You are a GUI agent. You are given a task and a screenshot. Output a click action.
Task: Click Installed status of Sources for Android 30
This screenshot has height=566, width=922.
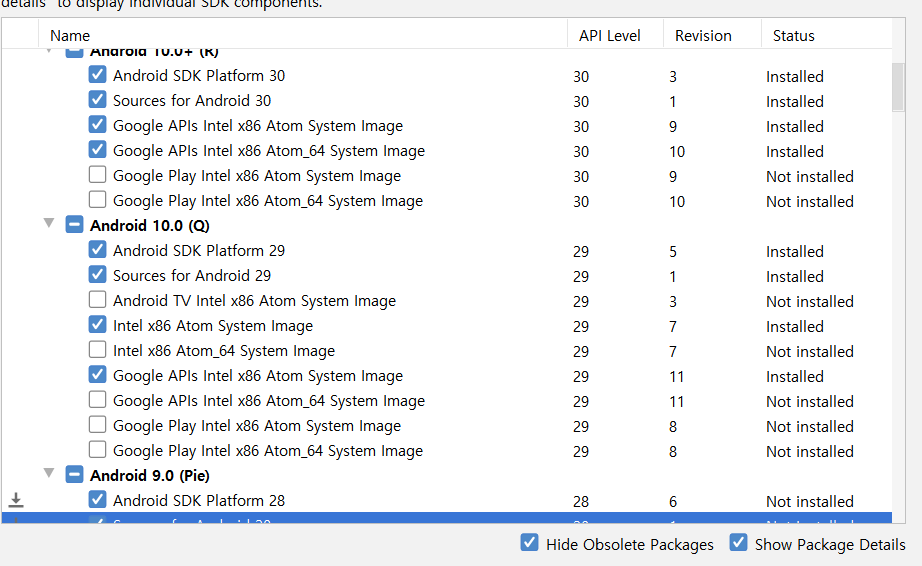794,102
